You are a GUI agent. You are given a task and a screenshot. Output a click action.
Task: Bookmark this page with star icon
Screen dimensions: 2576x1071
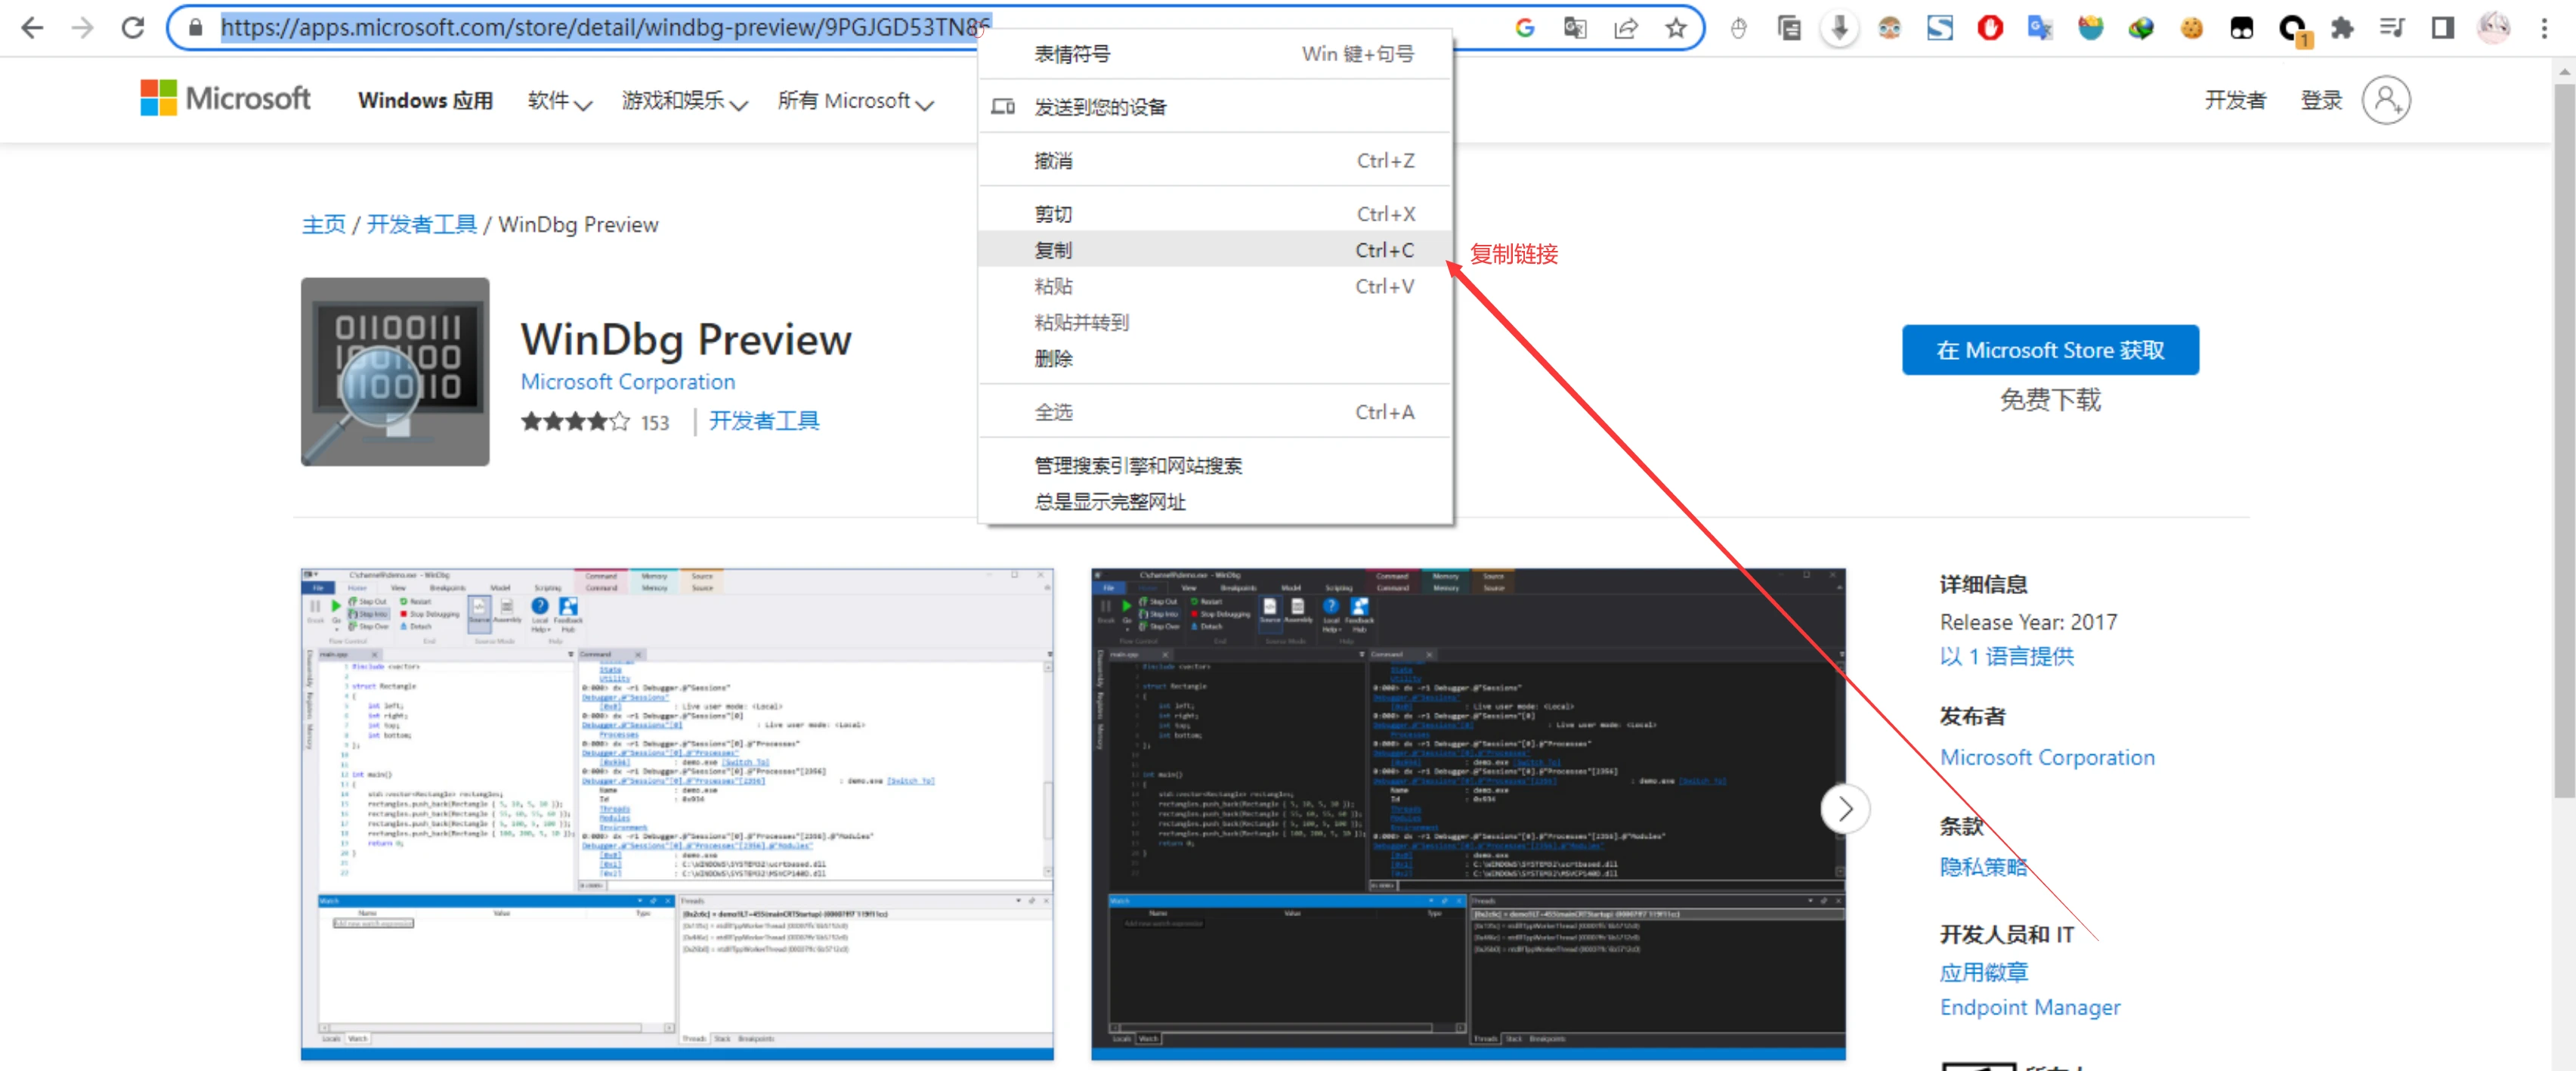[1676, 28]
